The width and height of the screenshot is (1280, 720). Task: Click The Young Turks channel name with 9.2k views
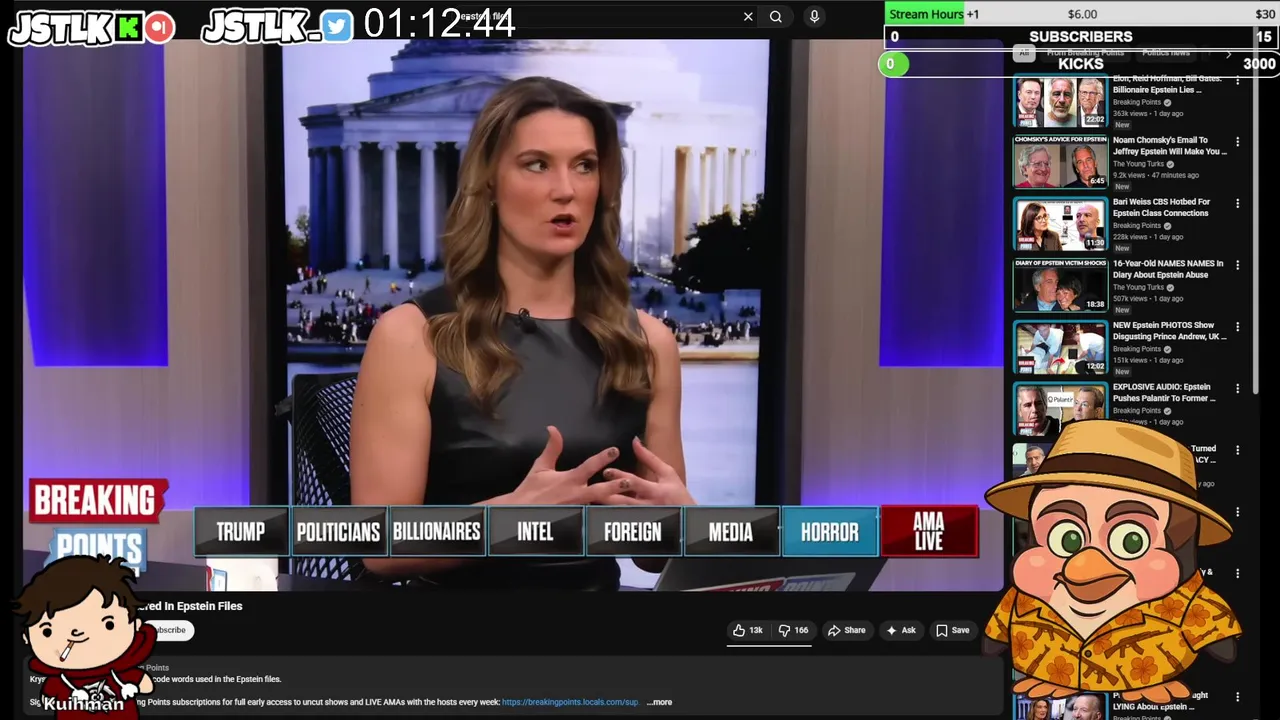(1138, 164)
